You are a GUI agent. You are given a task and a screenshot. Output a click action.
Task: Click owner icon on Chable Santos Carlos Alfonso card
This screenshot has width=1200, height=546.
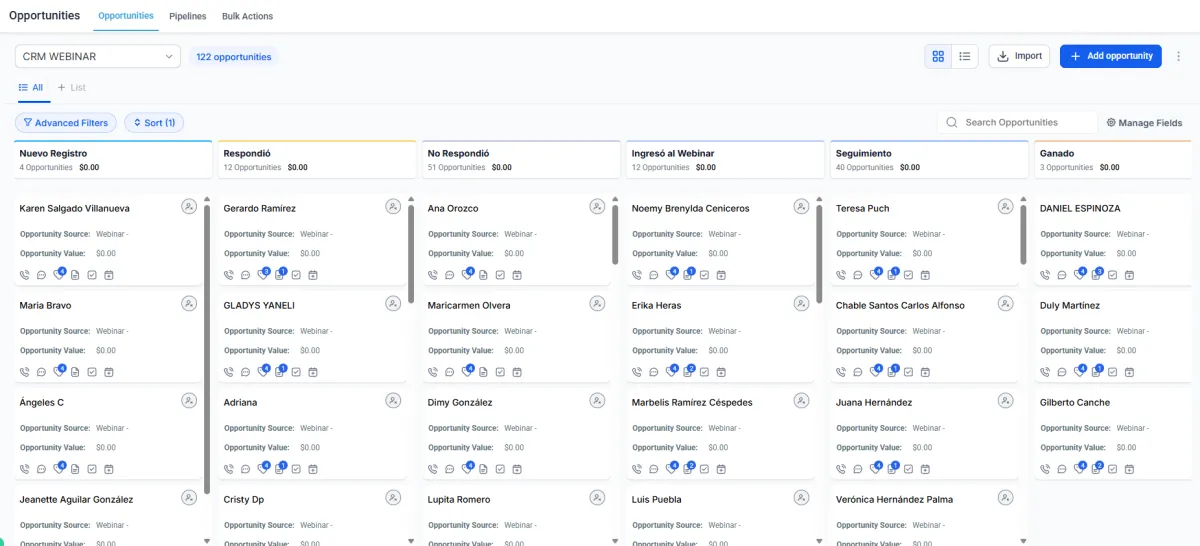click(1005, 304)
